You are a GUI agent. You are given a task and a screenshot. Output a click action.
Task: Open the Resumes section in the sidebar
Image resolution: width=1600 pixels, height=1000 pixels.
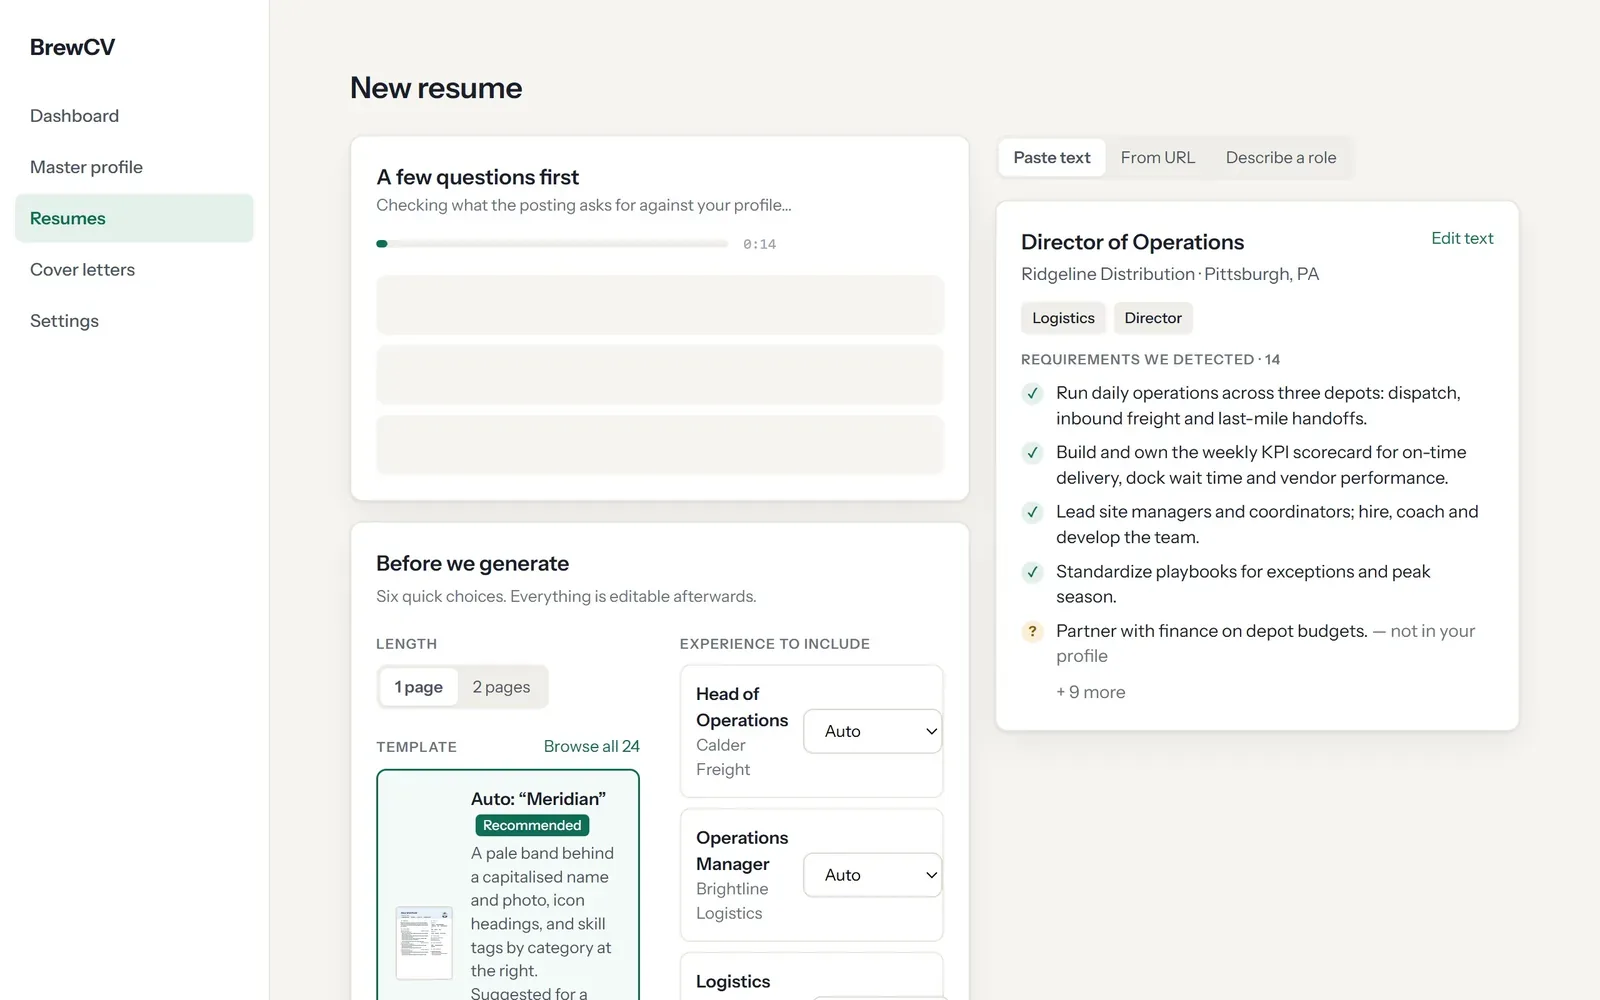click(134, 218)
